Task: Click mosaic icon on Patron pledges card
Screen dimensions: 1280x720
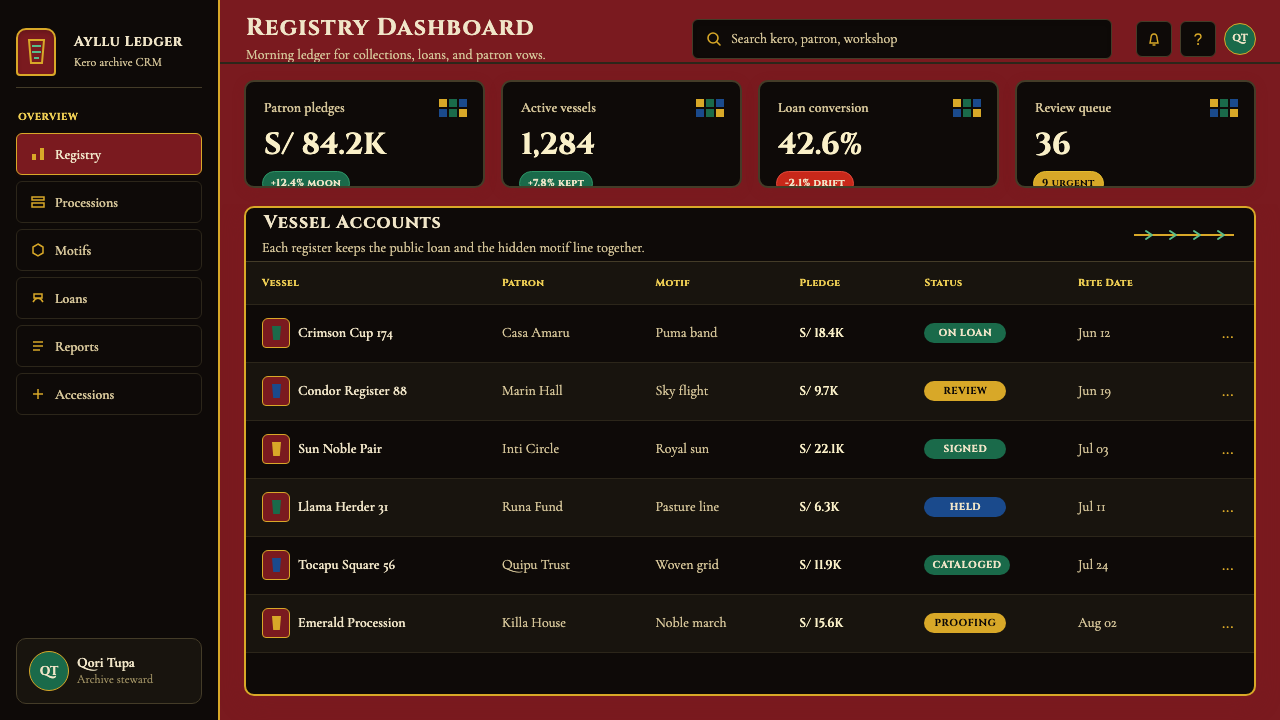Action: (453, 108)
